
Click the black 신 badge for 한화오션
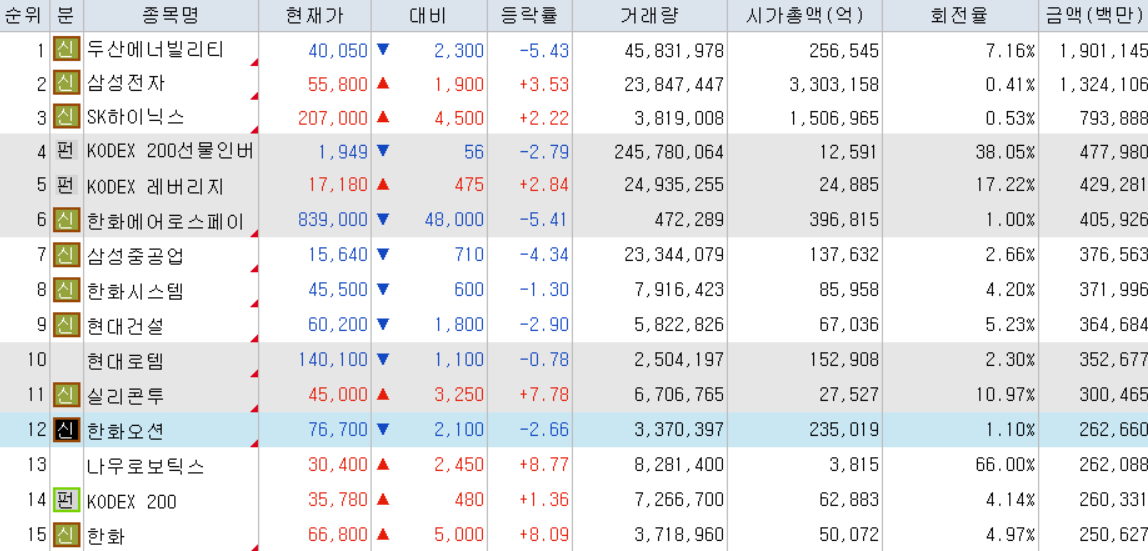[66, 430]
